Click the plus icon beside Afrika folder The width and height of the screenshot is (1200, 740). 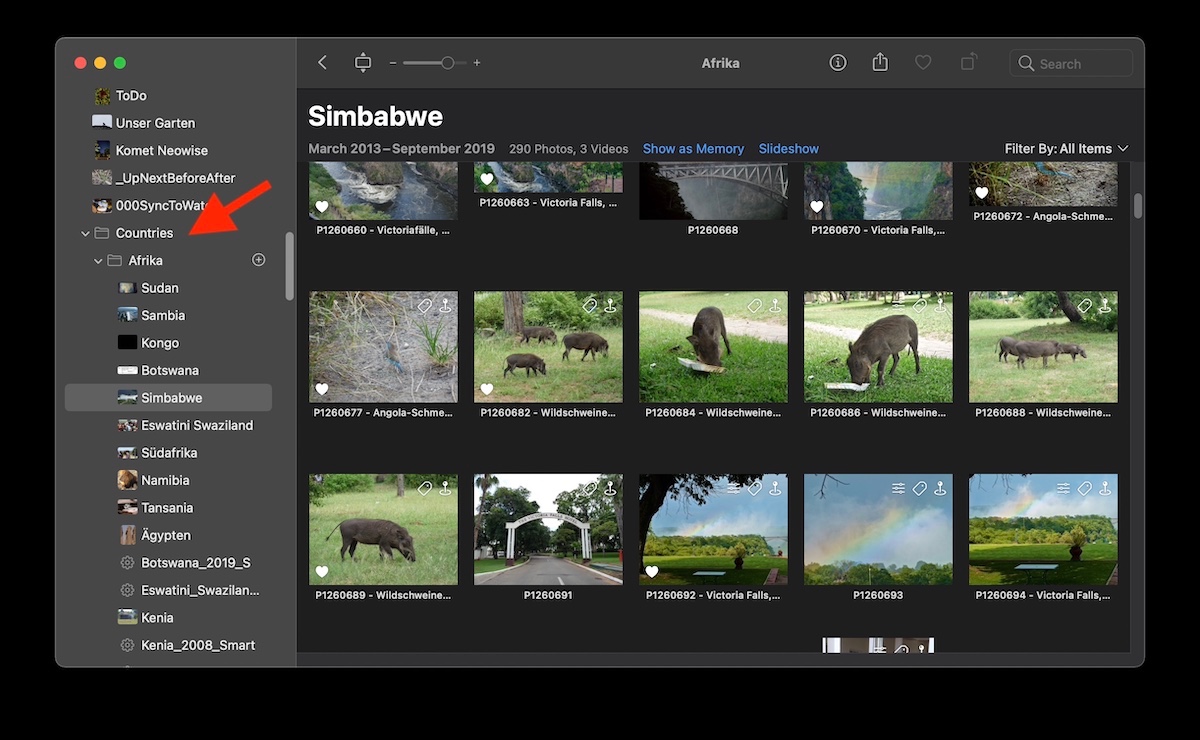pyautogui.click(x=258, y=260)
